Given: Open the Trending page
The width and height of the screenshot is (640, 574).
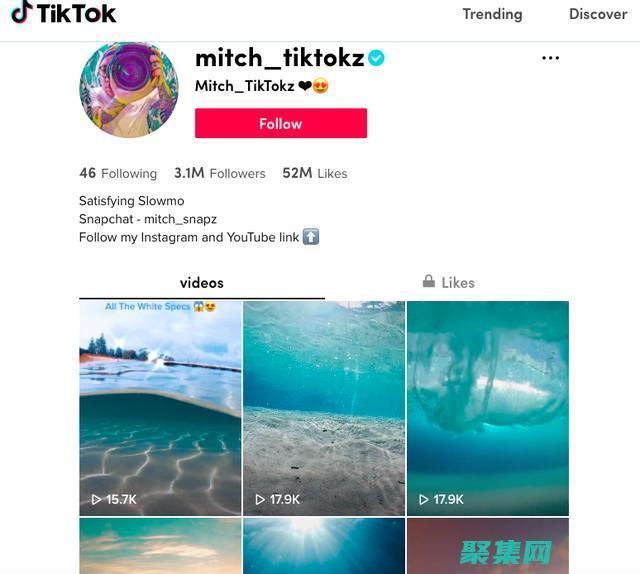Looking at the screenshot, I should tap(492, 14).
